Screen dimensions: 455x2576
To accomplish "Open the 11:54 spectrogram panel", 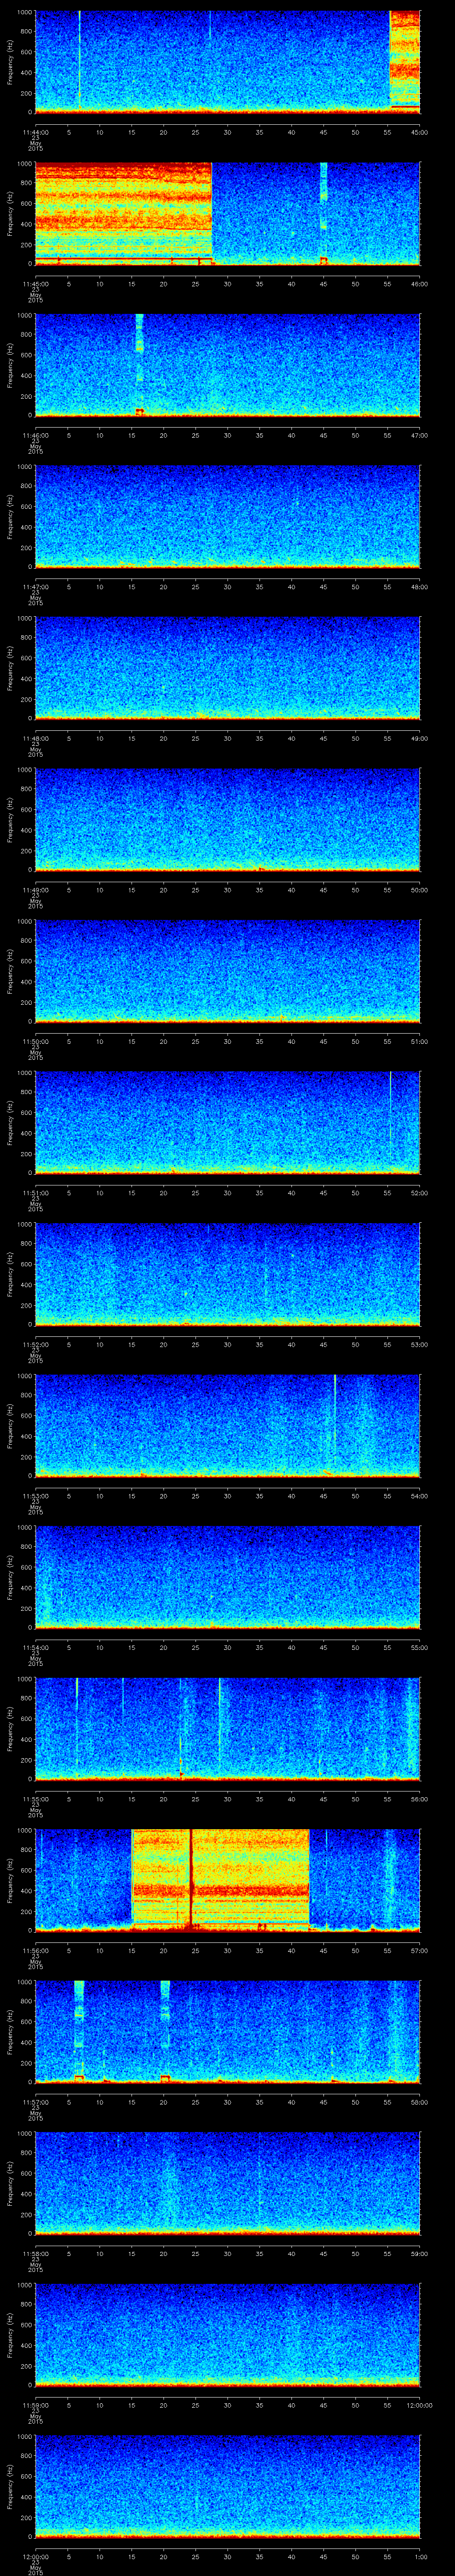I will 227,1576.
